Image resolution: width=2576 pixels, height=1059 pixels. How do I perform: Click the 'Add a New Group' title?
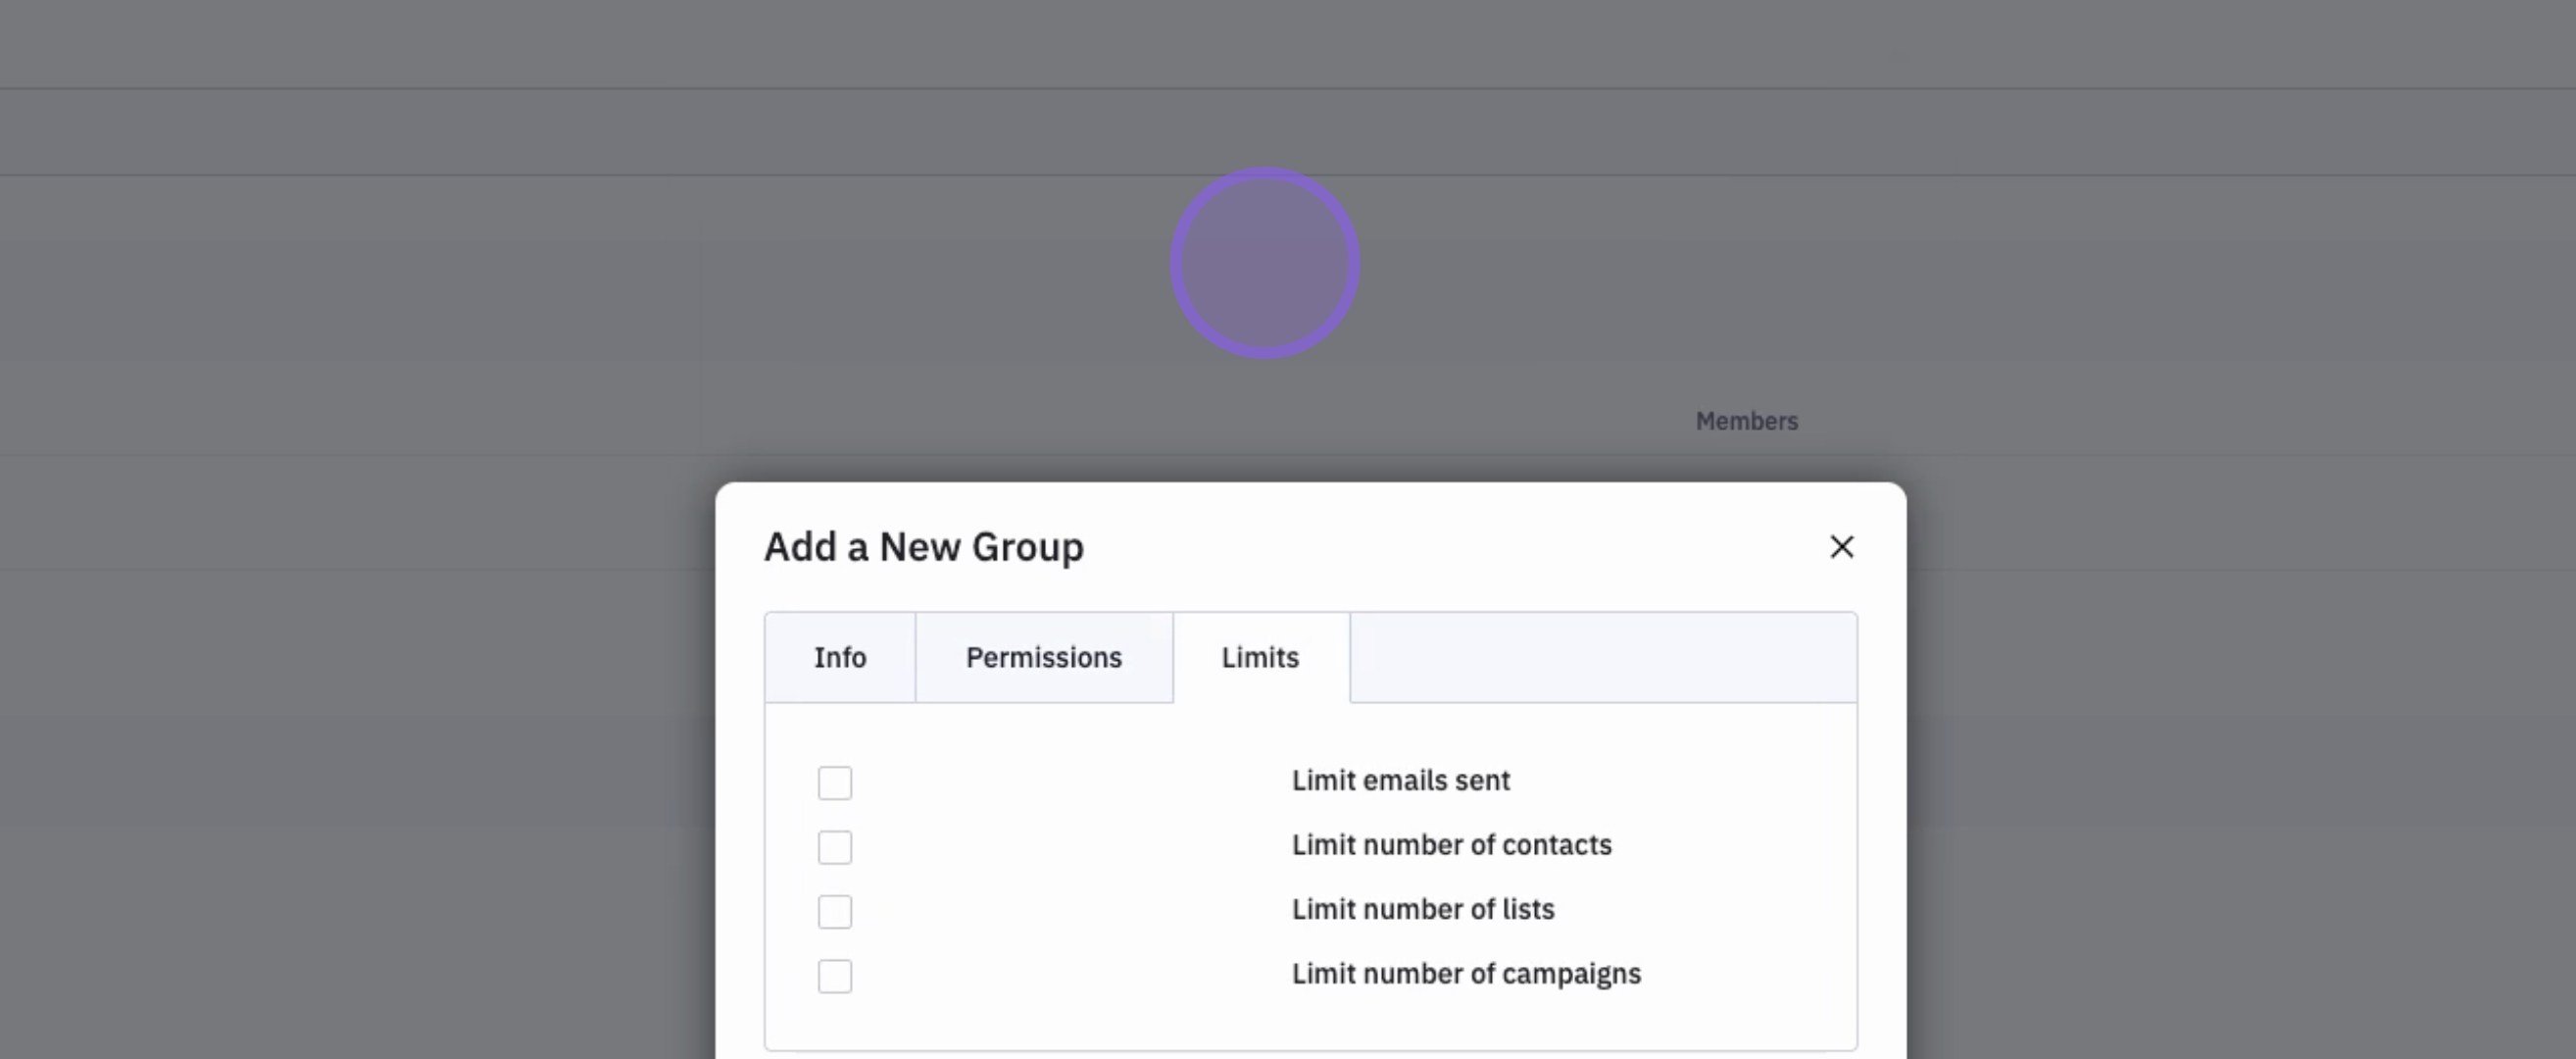coord(923,547)
